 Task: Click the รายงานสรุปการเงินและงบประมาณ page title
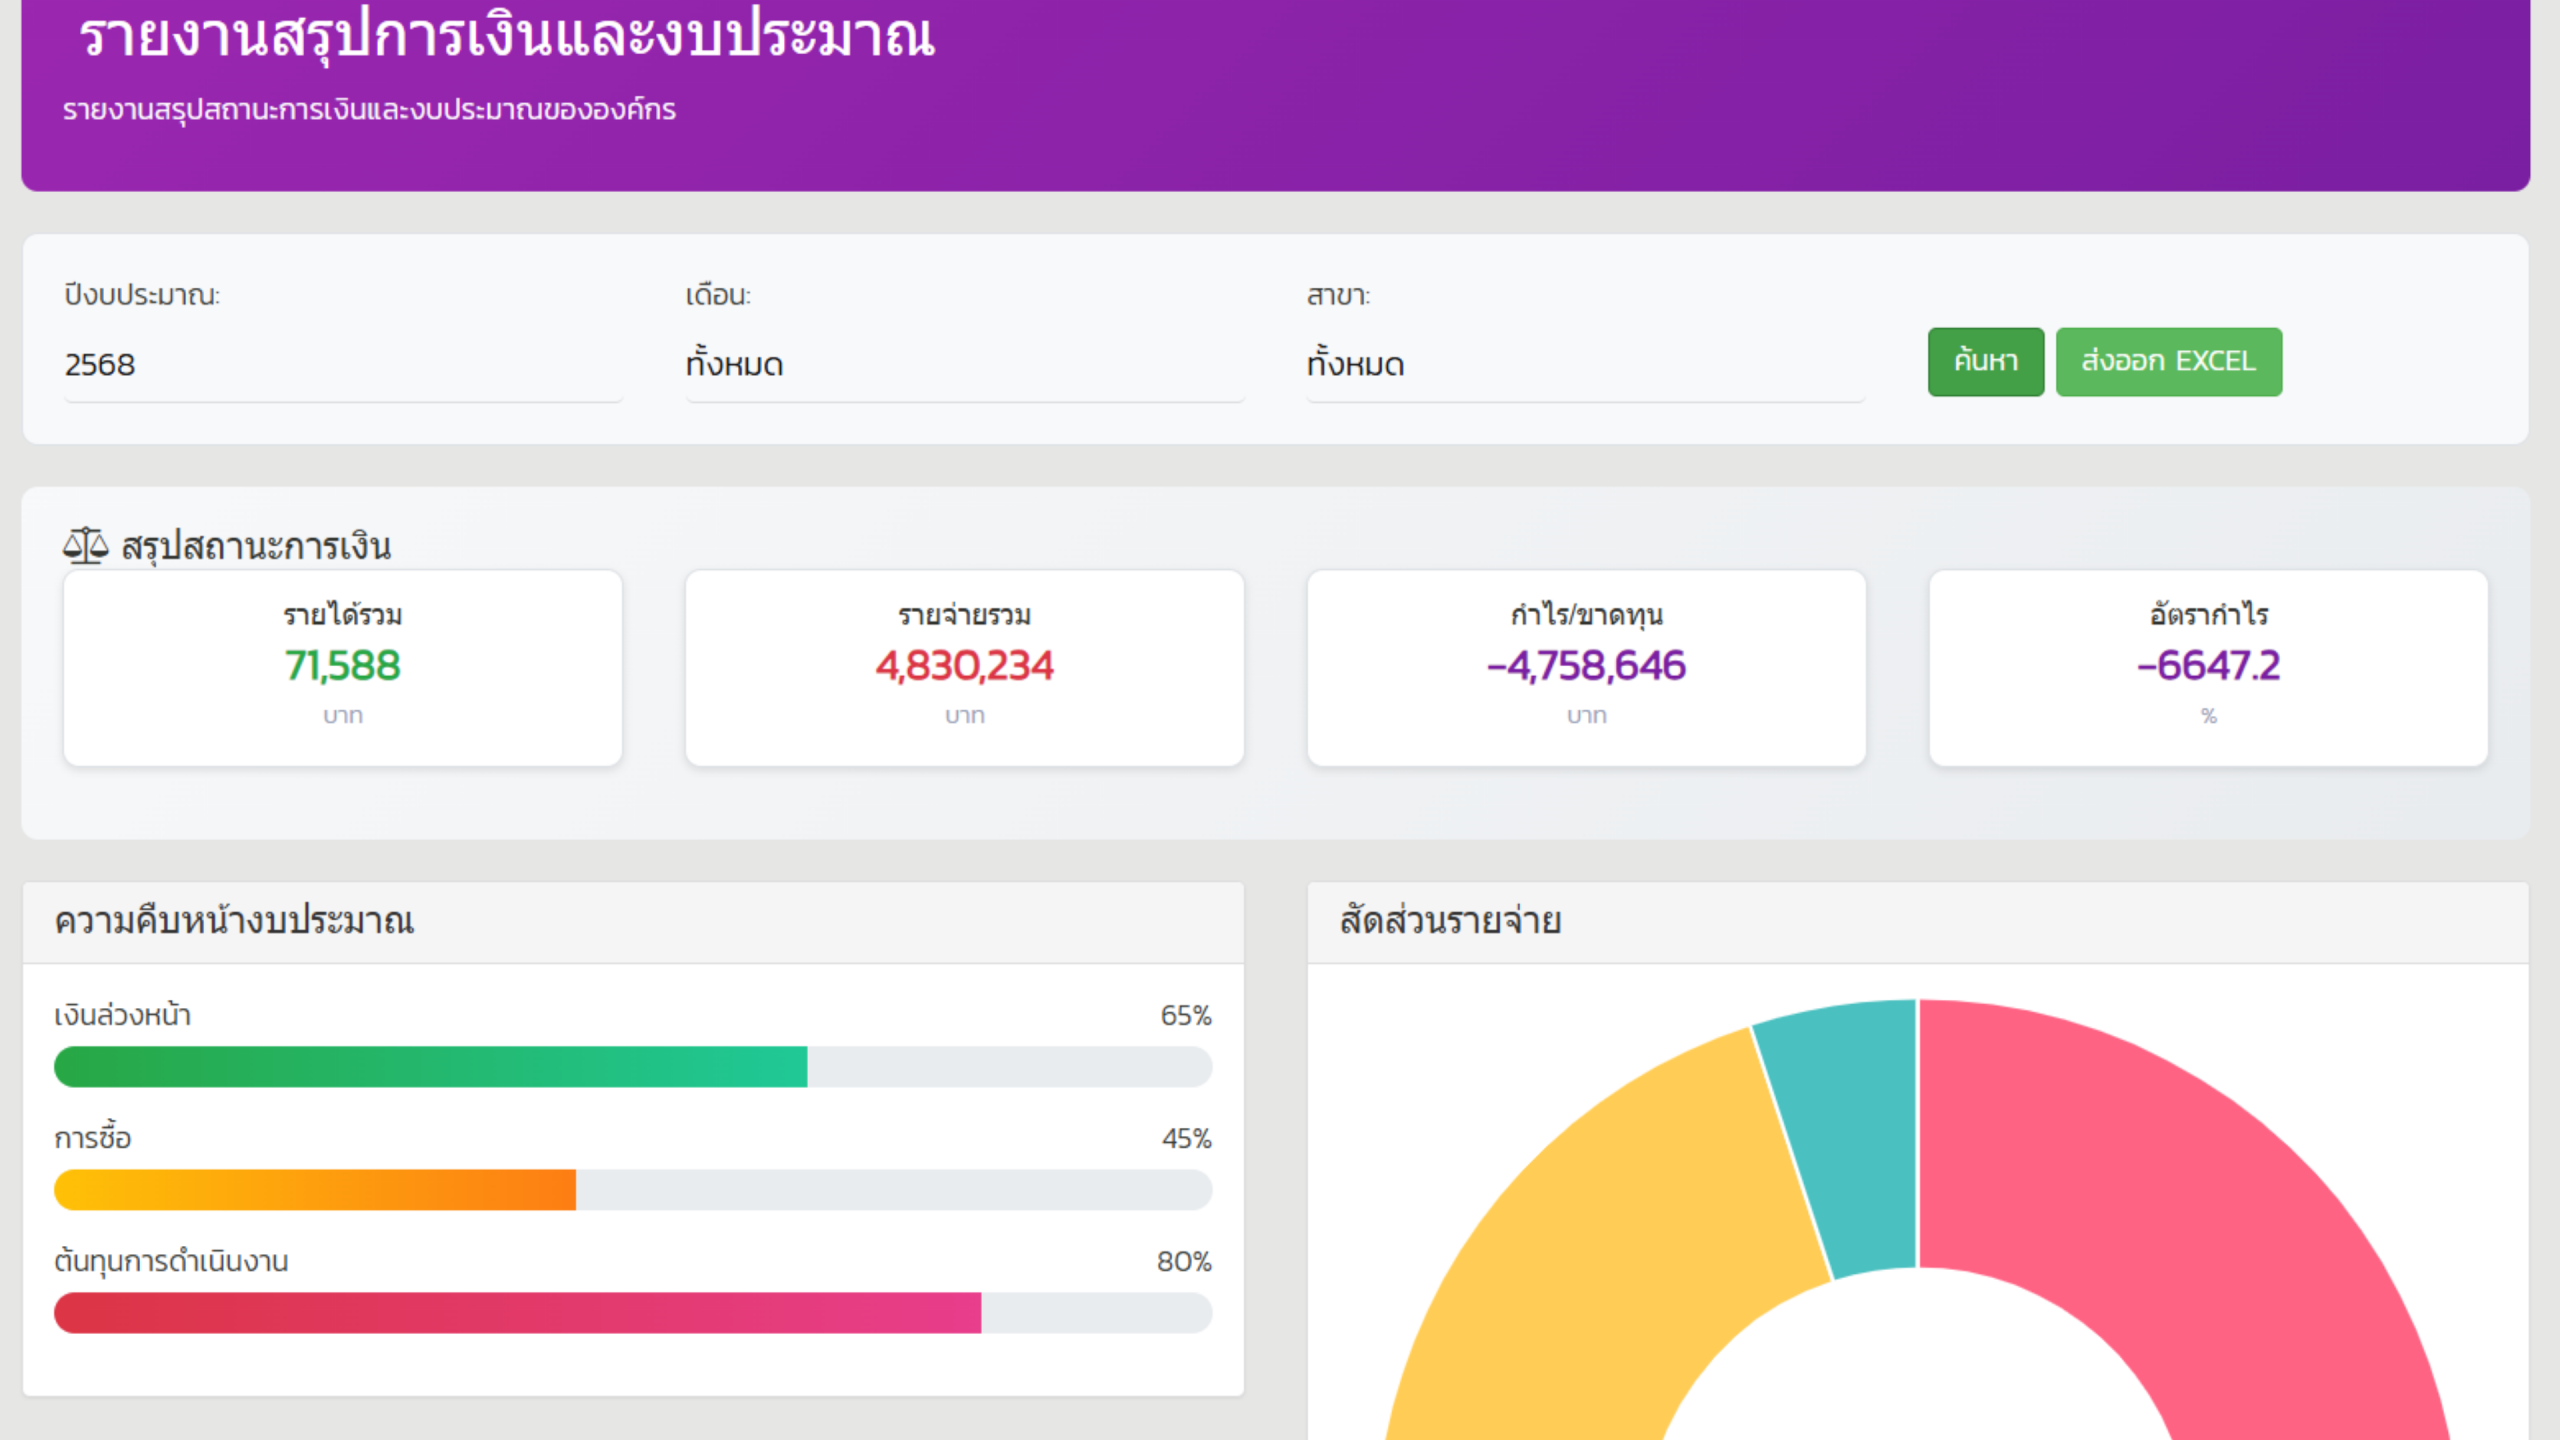coord(506,36)
